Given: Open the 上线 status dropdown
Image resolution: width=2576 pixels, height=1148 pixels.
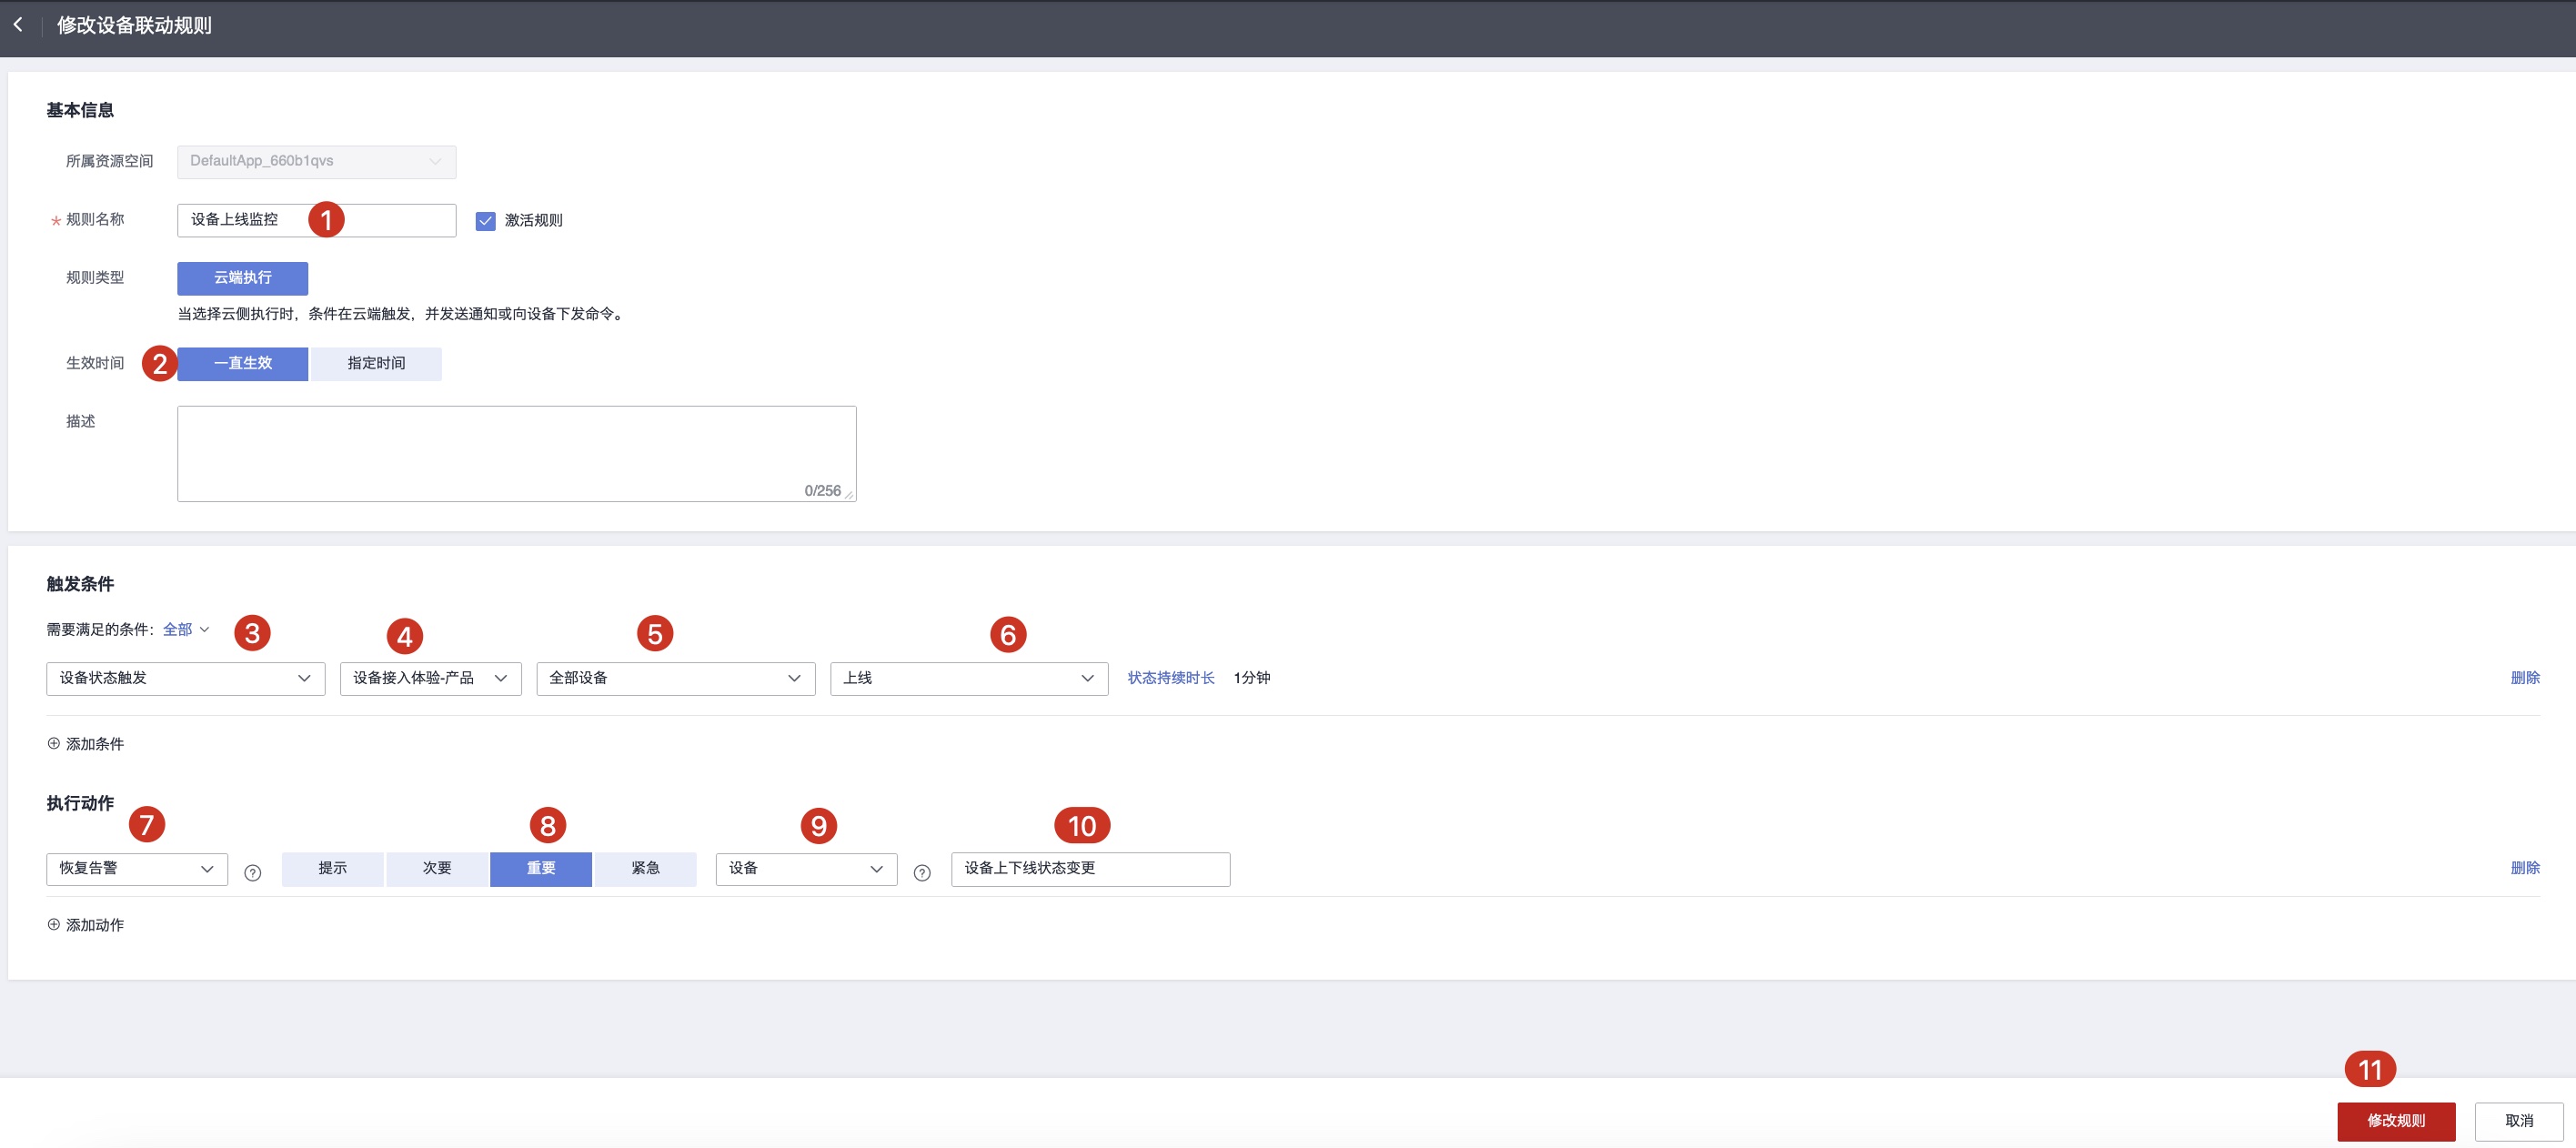Looking at the screenshot, I should tap(968, 678).
